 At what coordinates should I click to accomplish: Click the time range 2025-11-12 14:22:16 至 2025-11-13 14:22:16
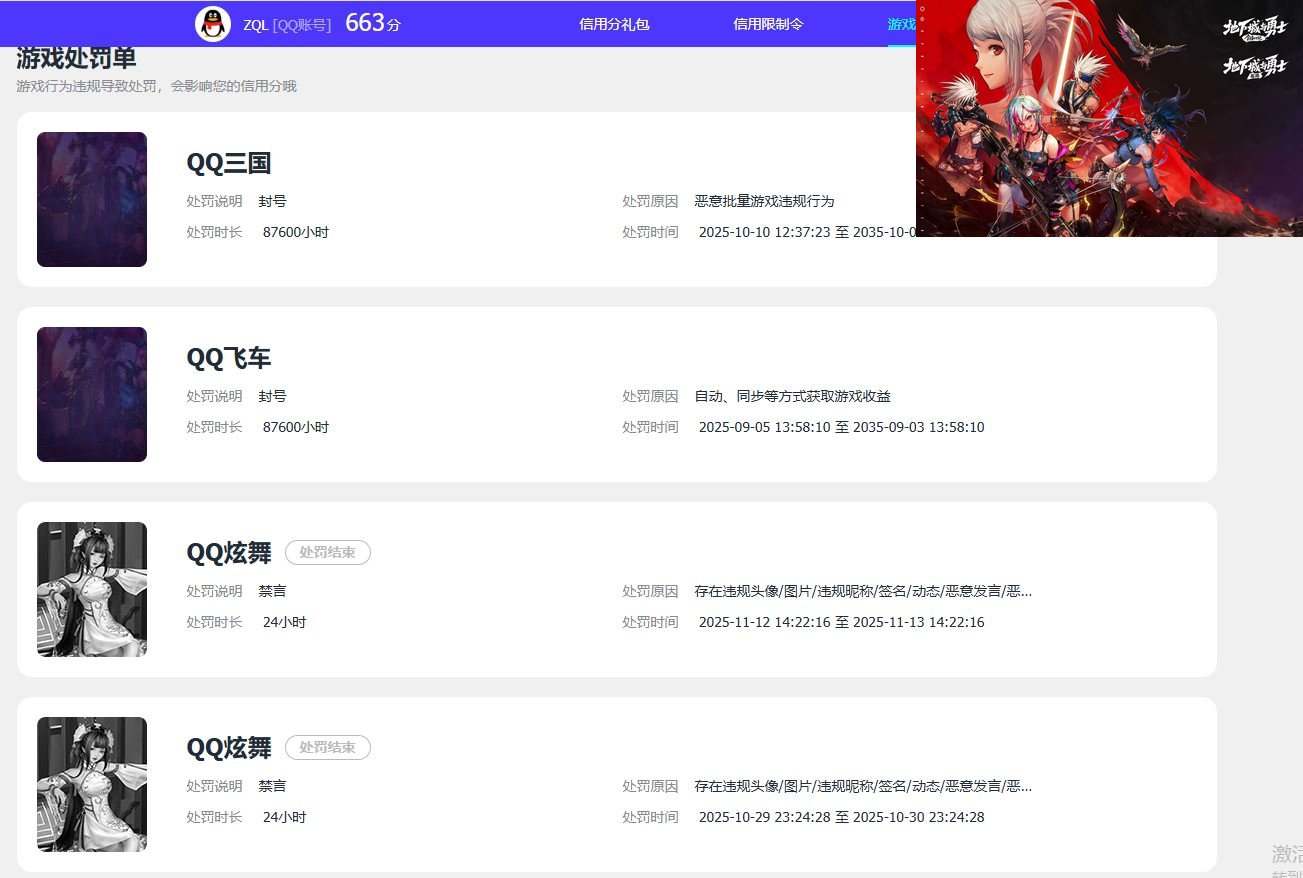click(841, 622)
